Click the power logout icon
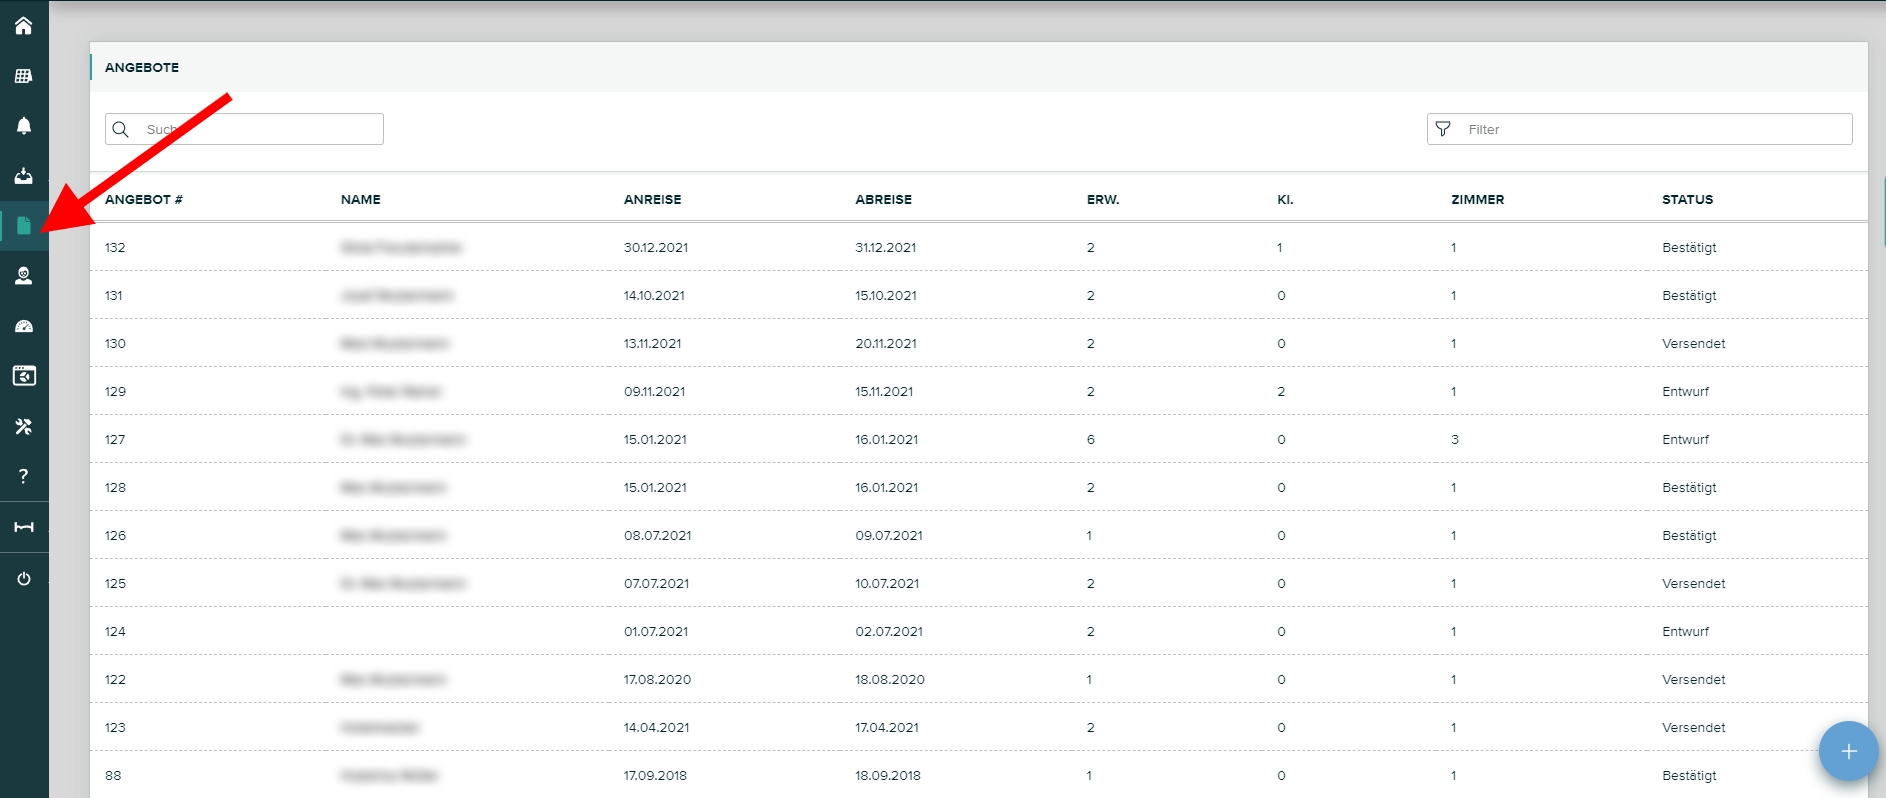 coord(24,579)
